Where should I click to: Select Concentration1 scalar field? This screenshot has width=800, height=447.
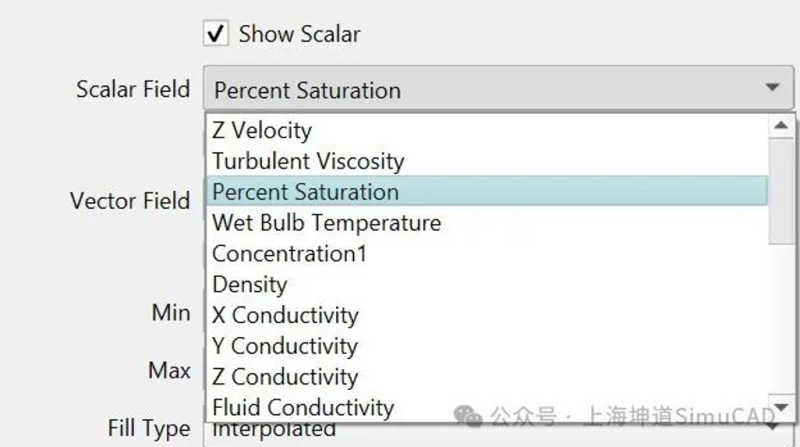[x=289, y=254]
